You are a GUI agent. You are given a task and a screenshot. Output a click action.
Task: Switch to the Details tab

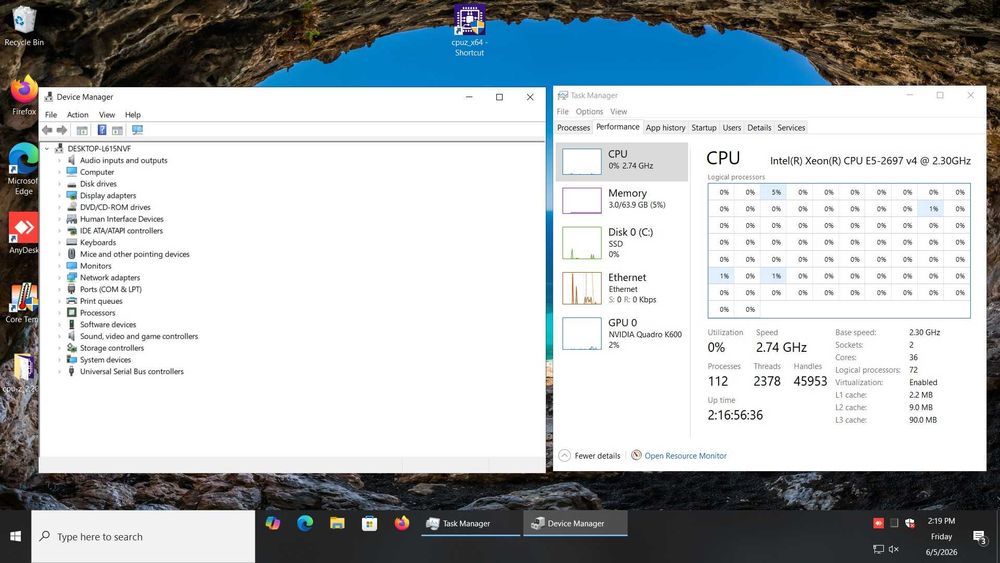(759, 128)
